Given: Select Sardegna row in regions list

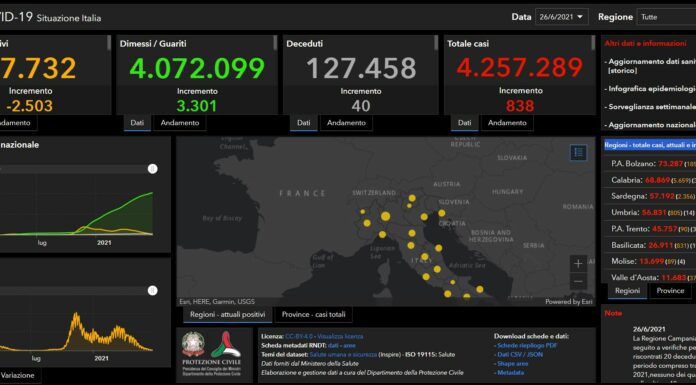Looking at the screenshot, I should point(651,196).
